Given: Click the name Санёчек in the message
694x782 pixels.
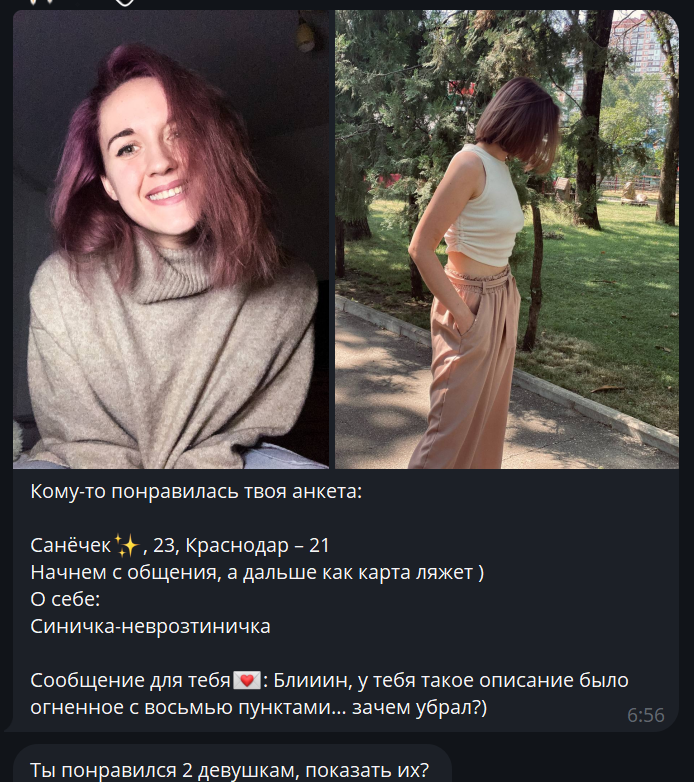Looking at the screenshot, I should tap(71, 546).
